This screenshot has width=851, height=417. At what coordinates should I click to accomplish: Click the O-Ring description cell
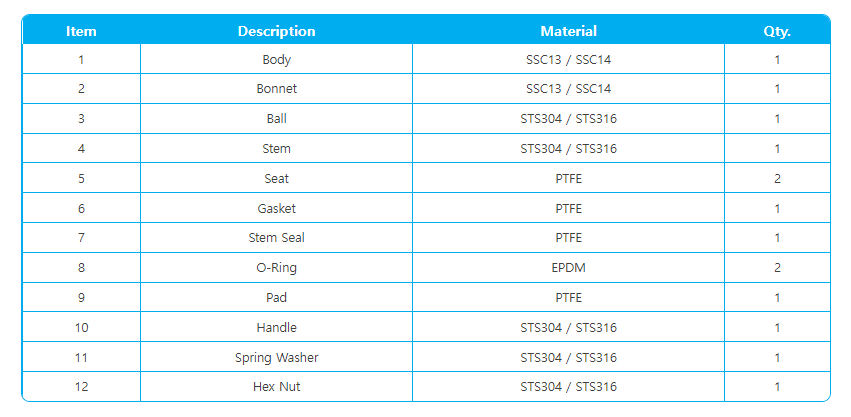(x=276, y=268)
